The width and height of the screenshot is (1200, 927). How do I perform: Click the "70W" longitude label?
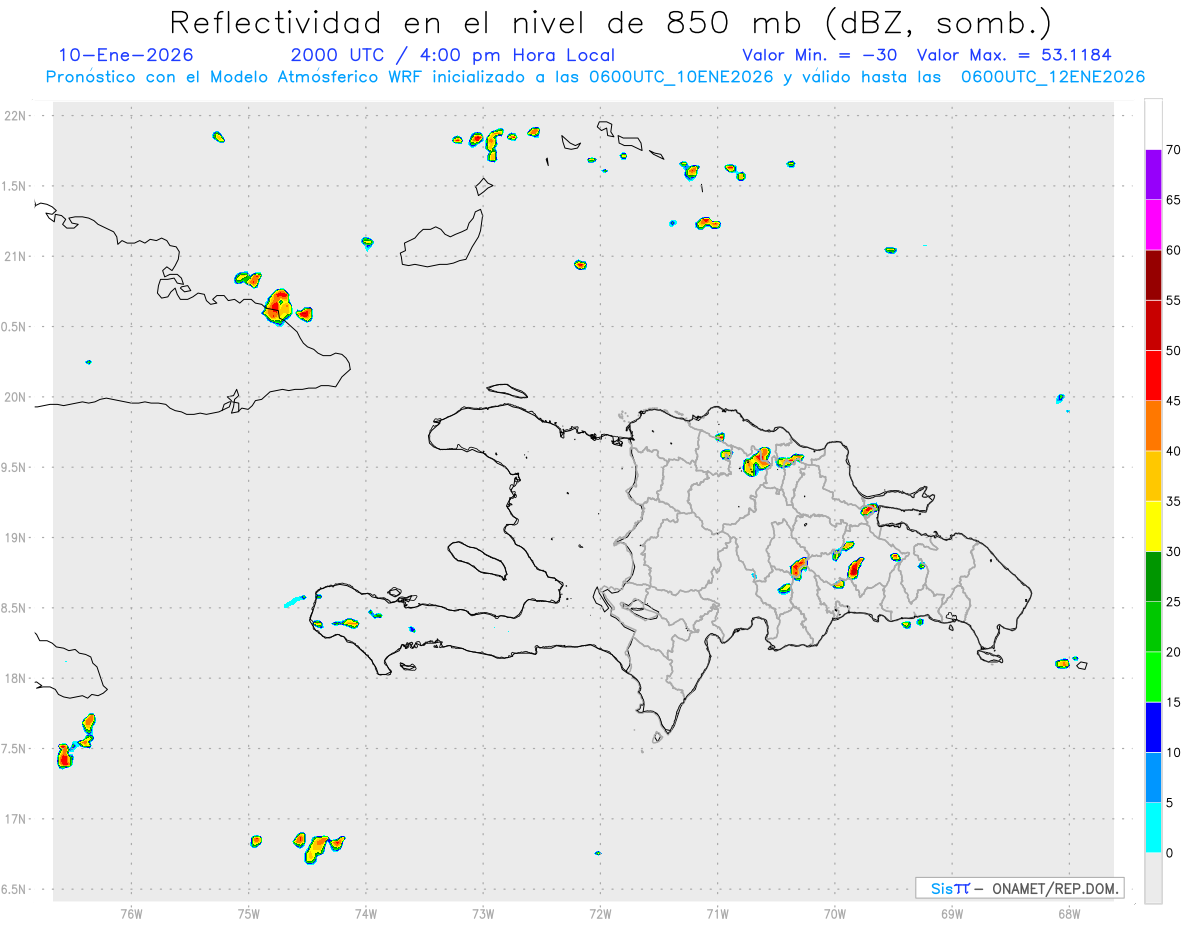click(x=835, y=913)
